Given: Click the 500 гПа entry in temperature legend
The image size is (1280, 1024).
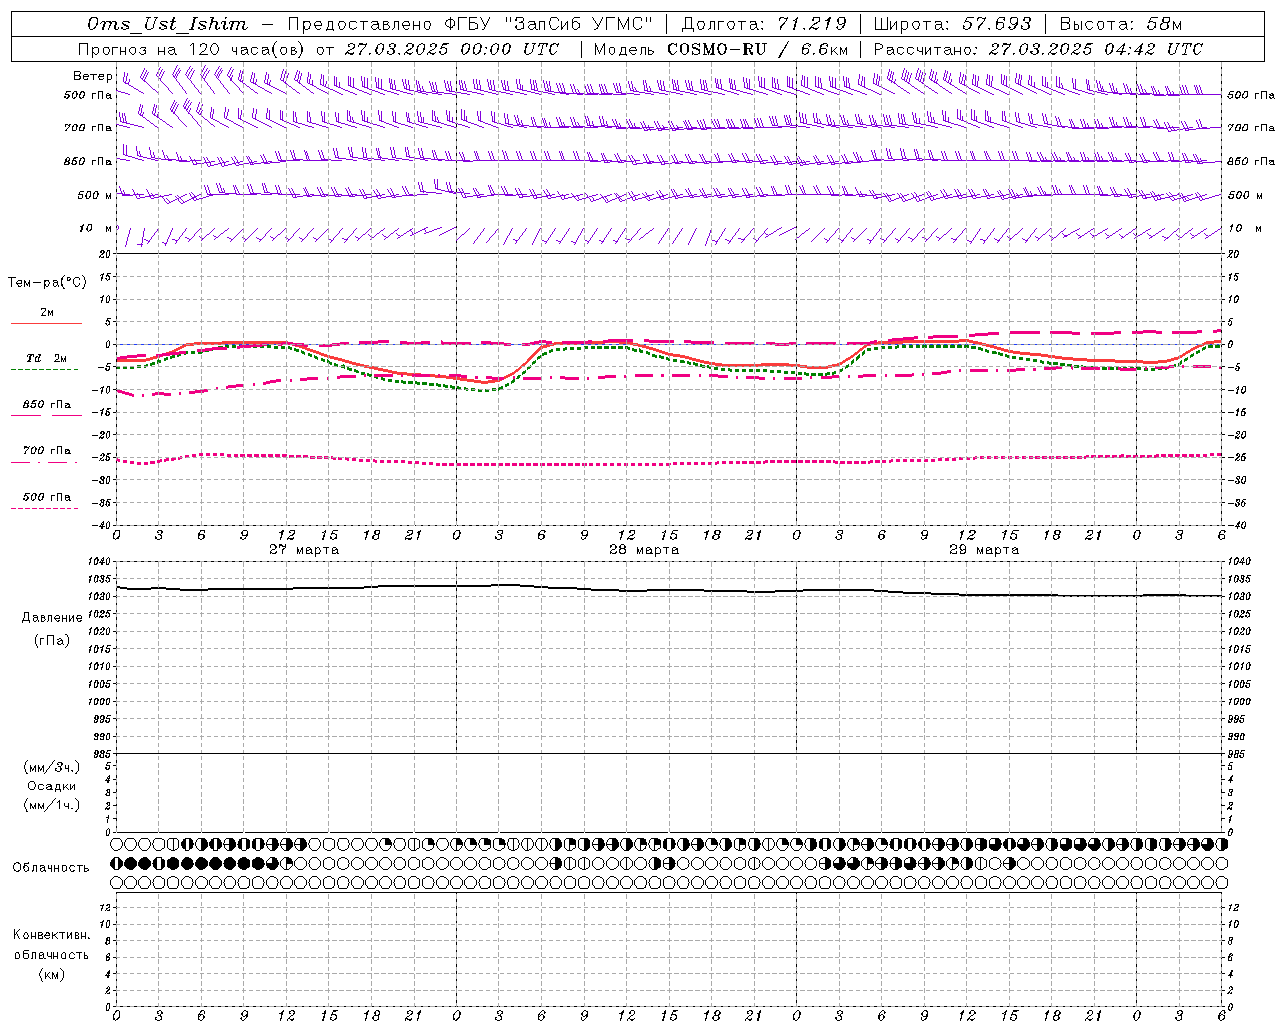Looking at the screenshot, I should [x=47, y=497].
